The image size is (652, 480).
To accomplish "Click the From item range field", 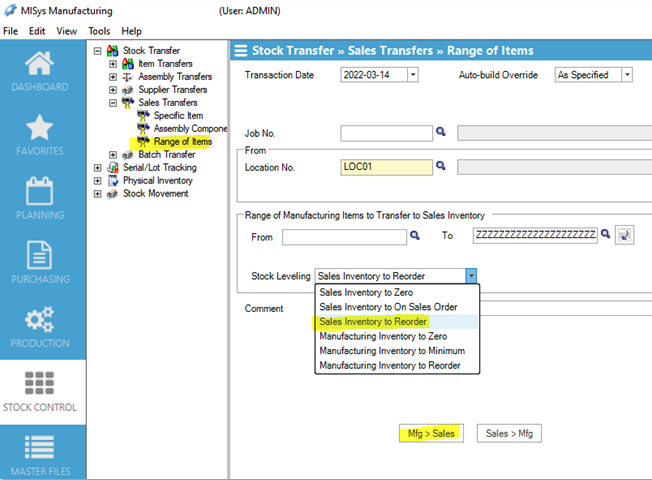I will tap(344, 237).
